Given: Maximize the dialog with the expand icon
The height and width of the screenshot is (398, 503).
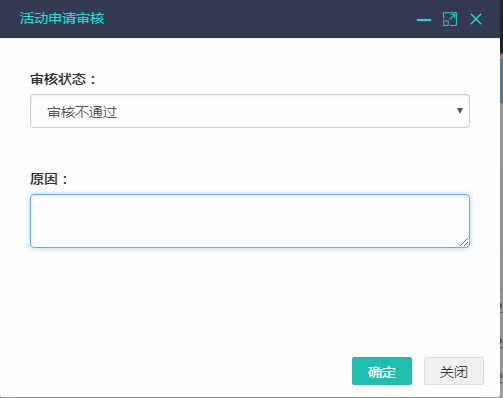Looking at the screenshot, I should (x=450, y=19).
